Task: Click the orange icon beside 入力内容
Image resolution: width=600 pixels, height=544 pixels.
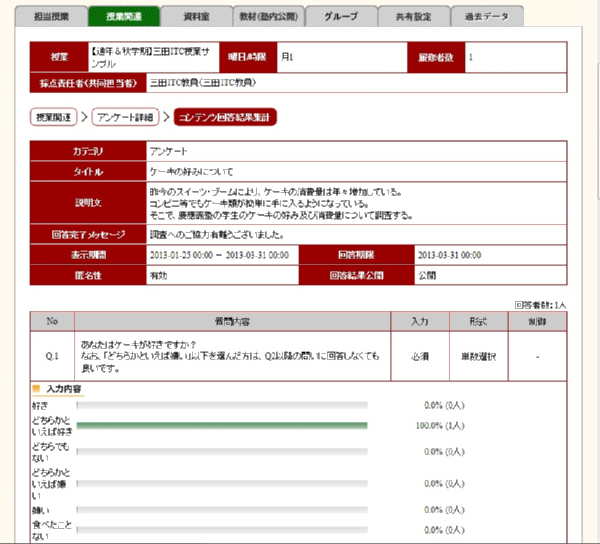Action: pyautogui.click(x=37, y=387)
